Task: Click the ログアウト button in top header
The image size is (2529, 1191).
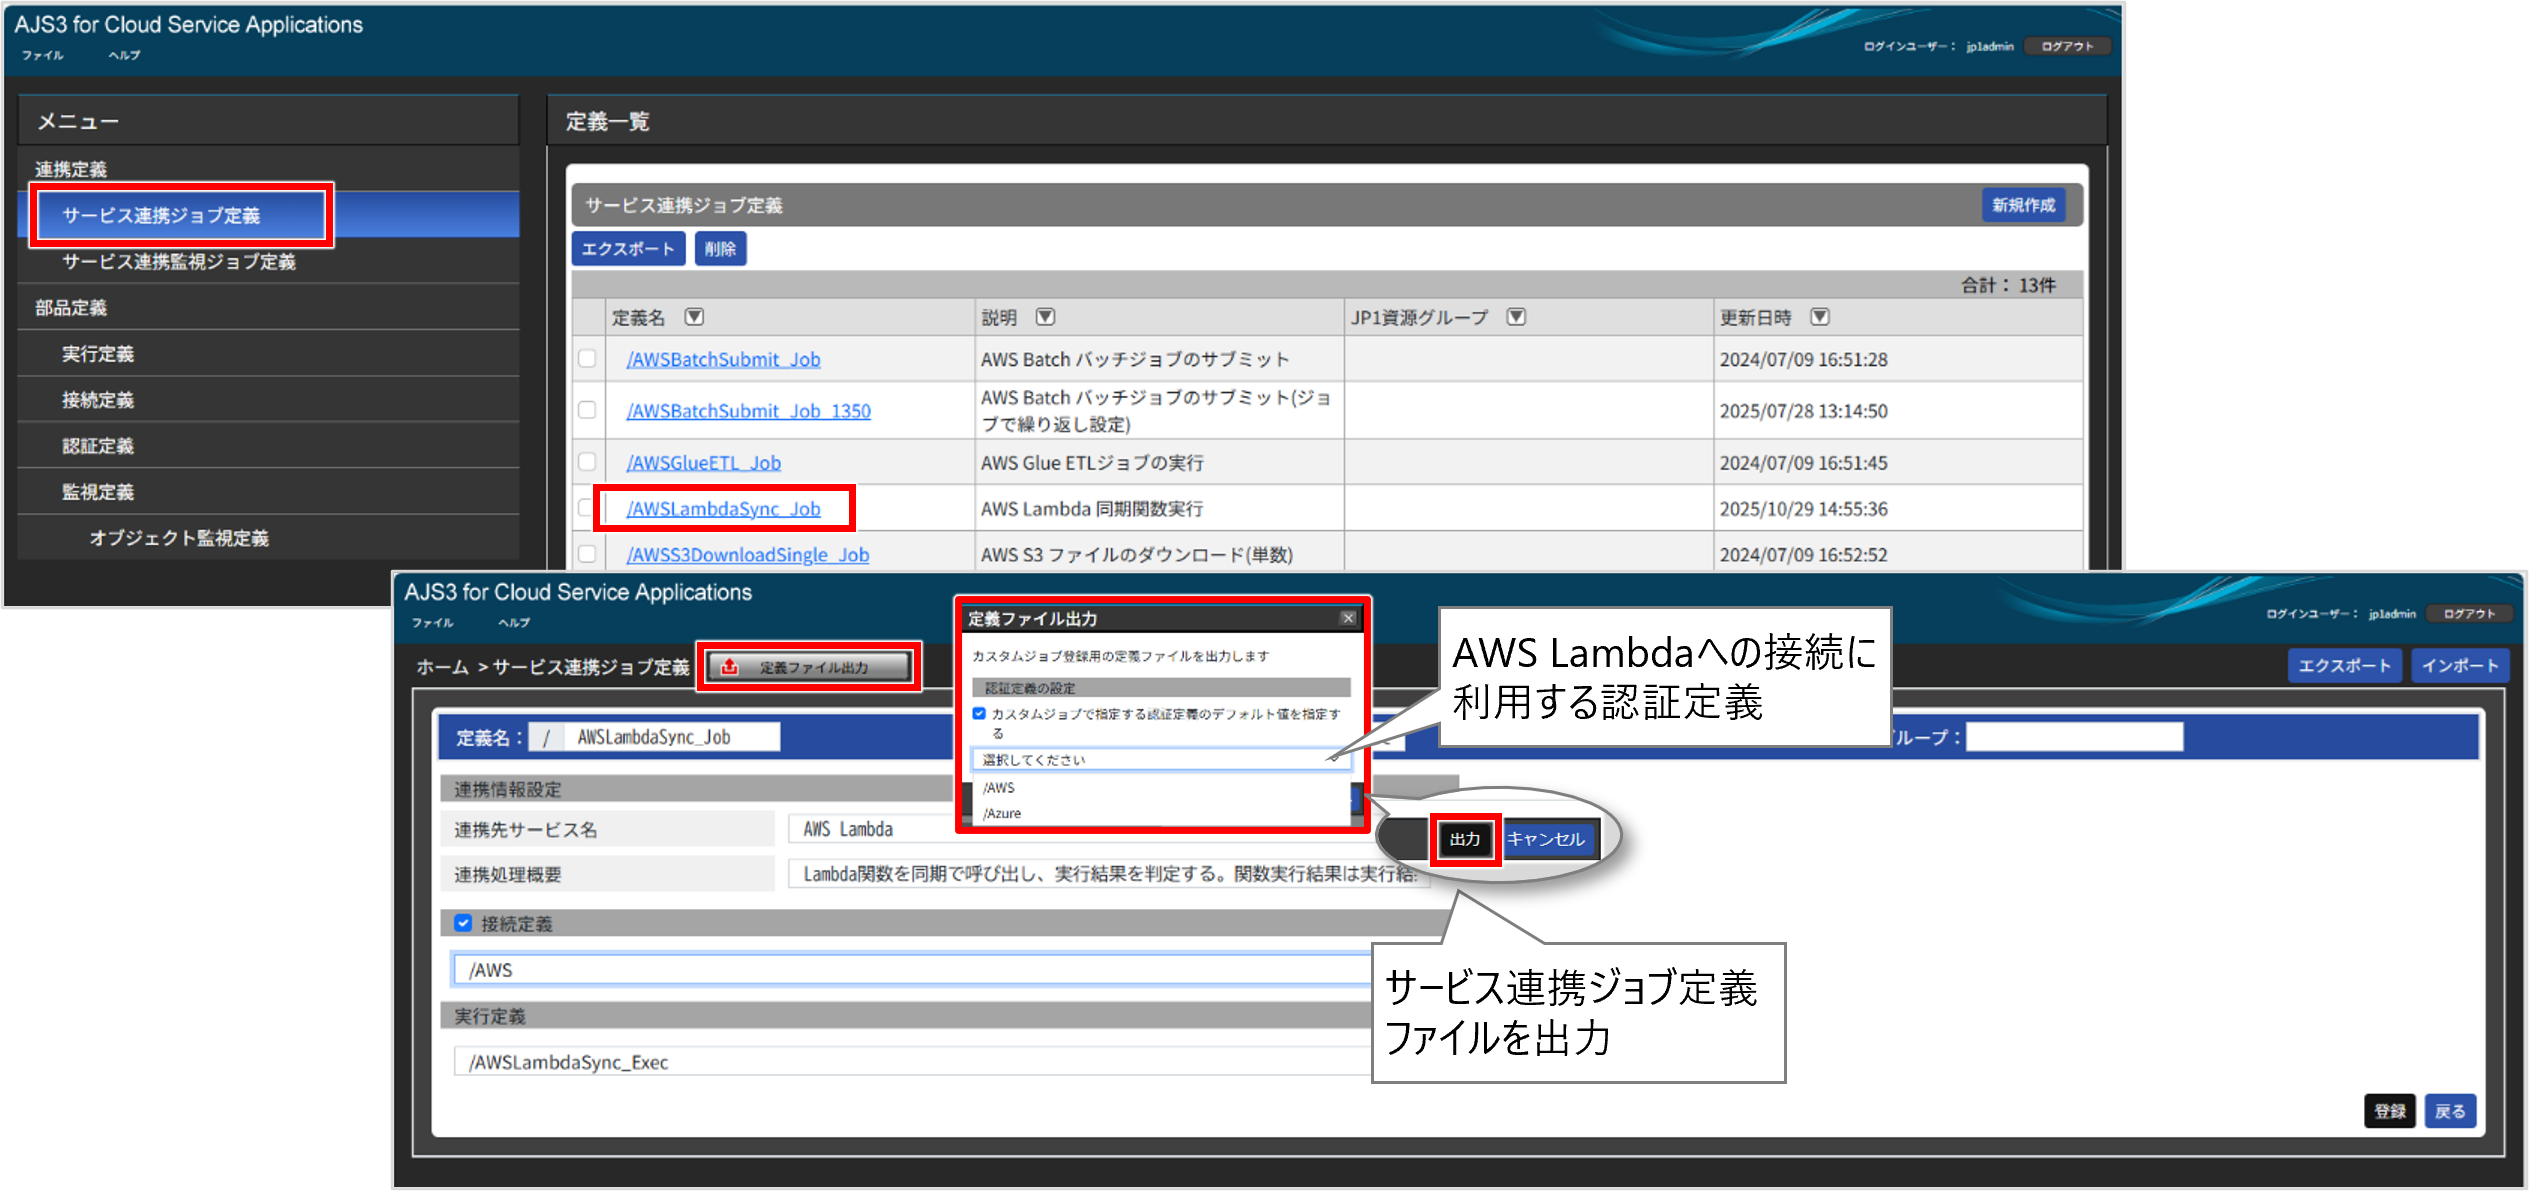Action: [x=2067, y=46]
